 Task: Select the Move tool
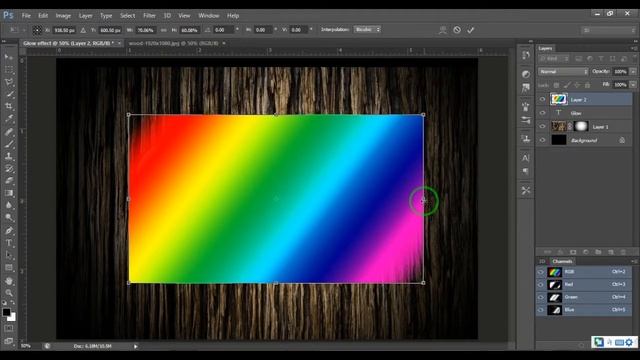(x=9, y=57)
